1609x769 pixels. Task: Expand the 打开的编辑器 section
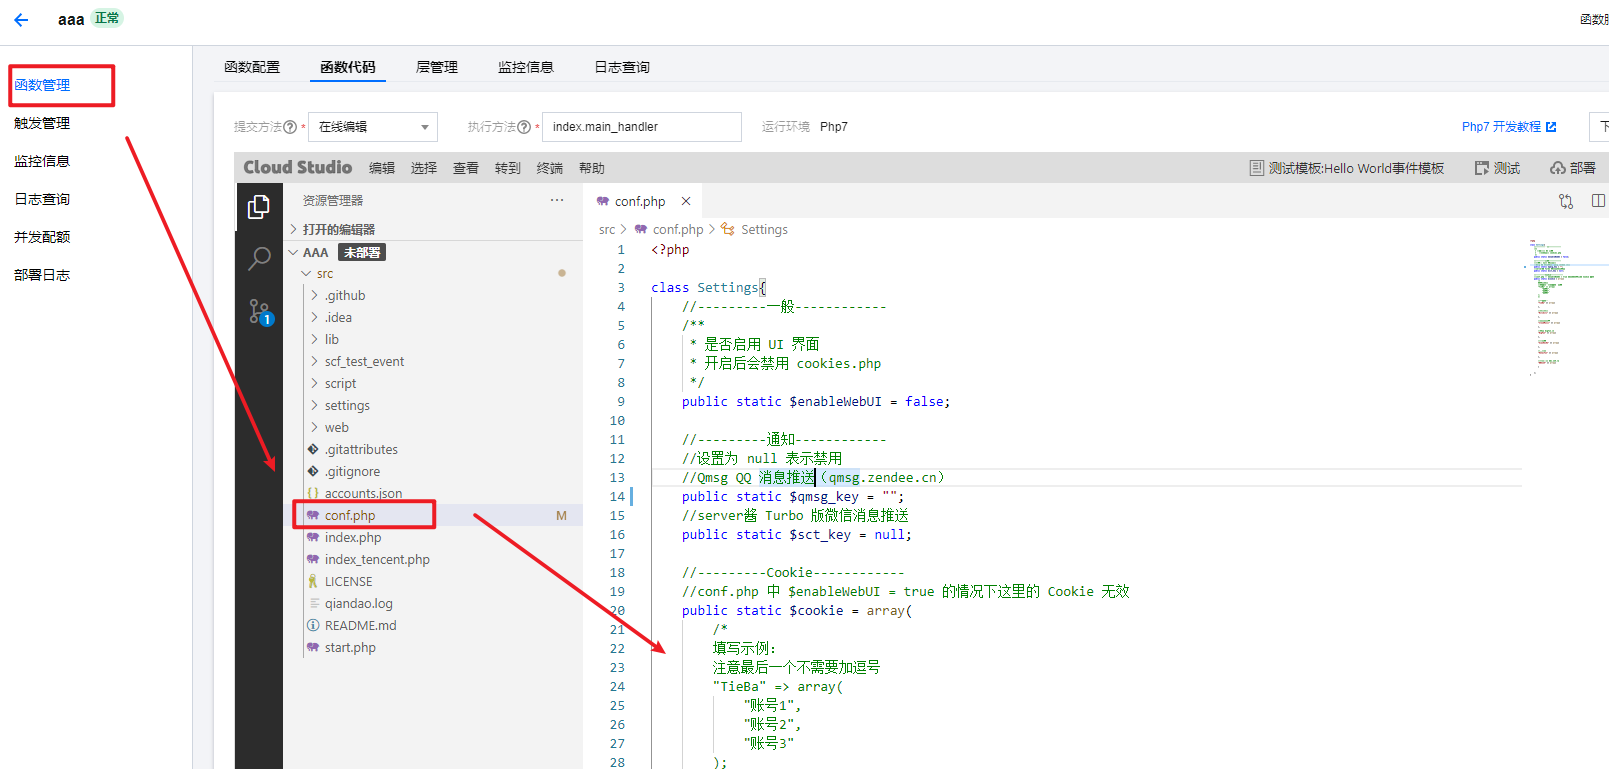pyautogui.click(x=433, y=229)
